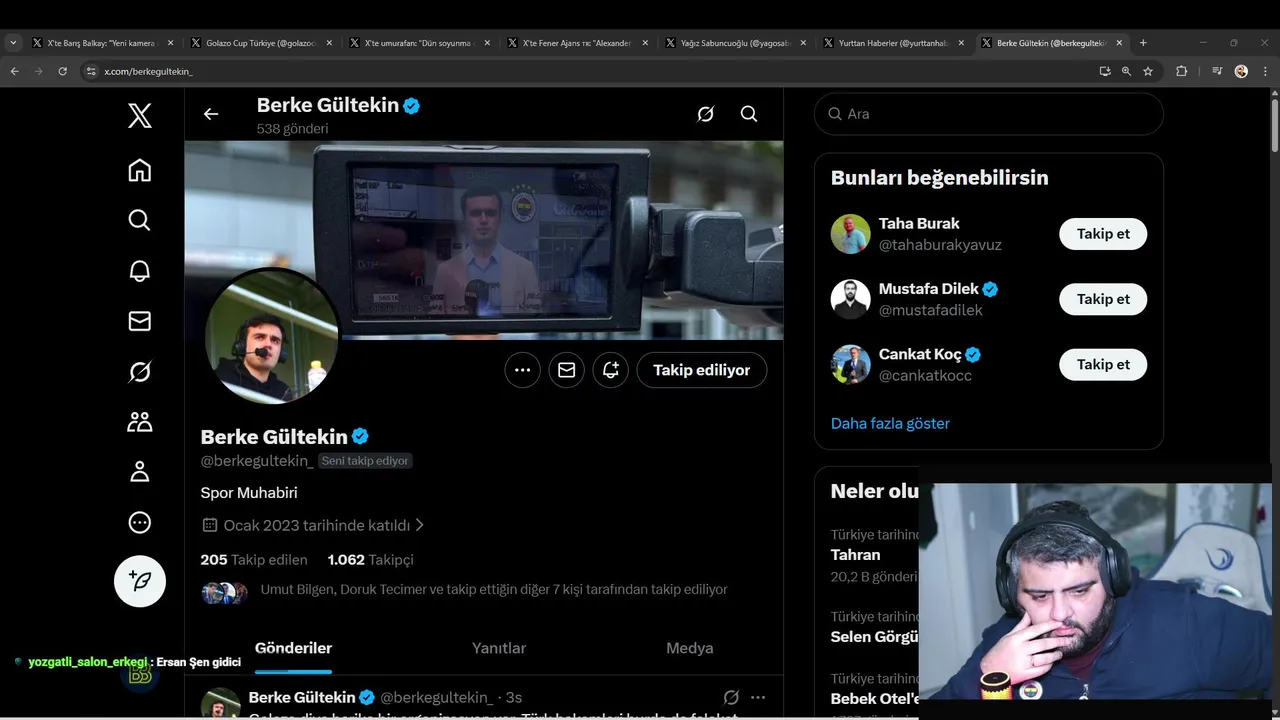Switch to the Medya tab

click(x=690, y=648)
